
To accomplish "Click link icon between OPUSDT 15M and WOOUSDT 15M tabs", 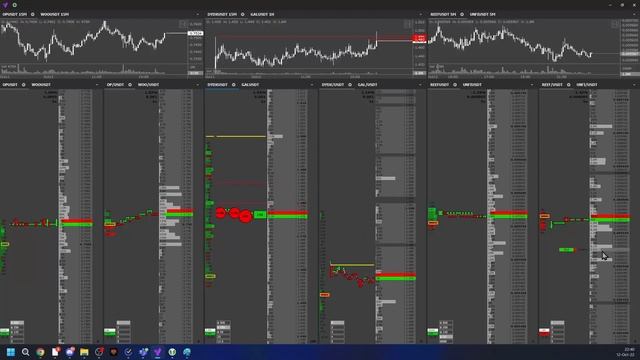I will click(33, 14).
